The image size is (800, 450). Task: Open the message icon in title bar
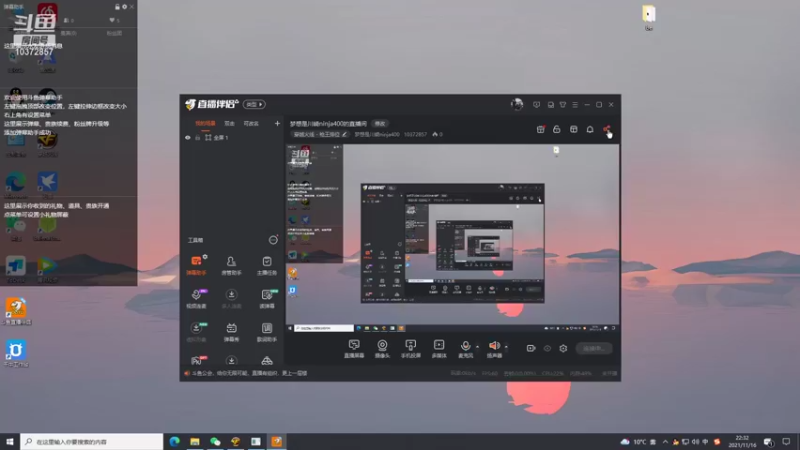tap(536, 105)
